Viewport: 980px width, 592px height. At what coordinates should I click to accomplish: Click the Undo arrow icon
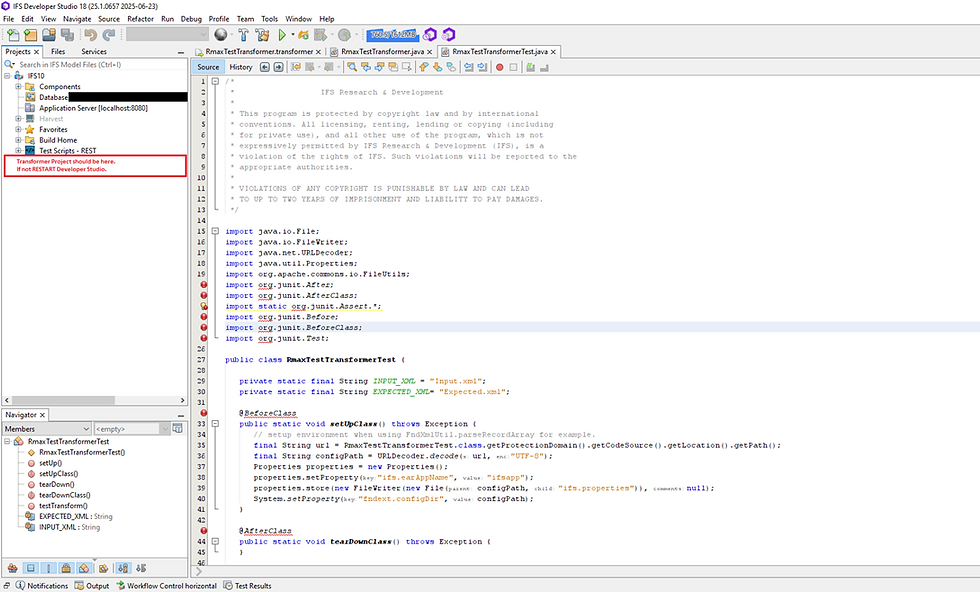click(x=91, y=35)
